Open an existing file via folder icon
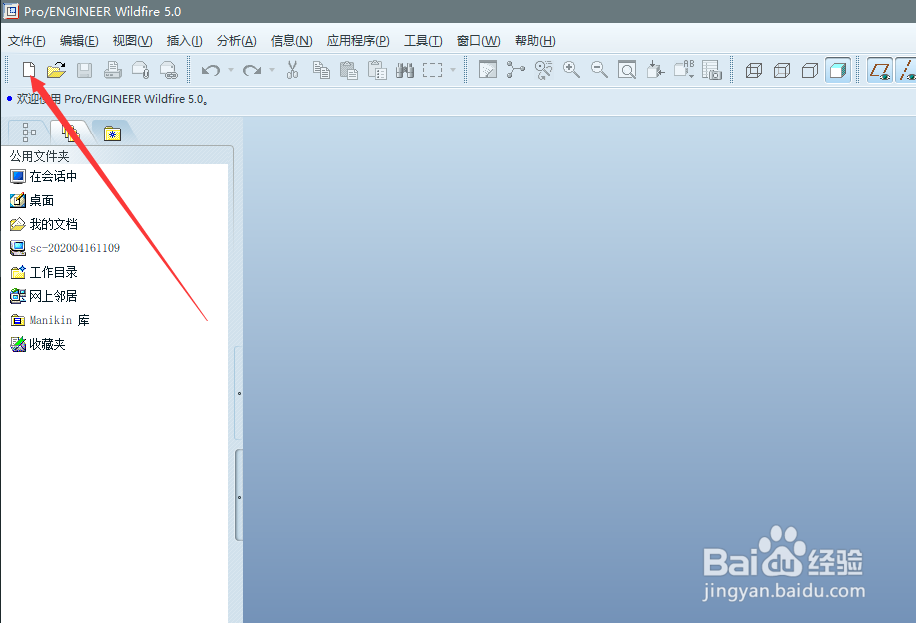This screenshot has height=623, width=916. point(56,70)
